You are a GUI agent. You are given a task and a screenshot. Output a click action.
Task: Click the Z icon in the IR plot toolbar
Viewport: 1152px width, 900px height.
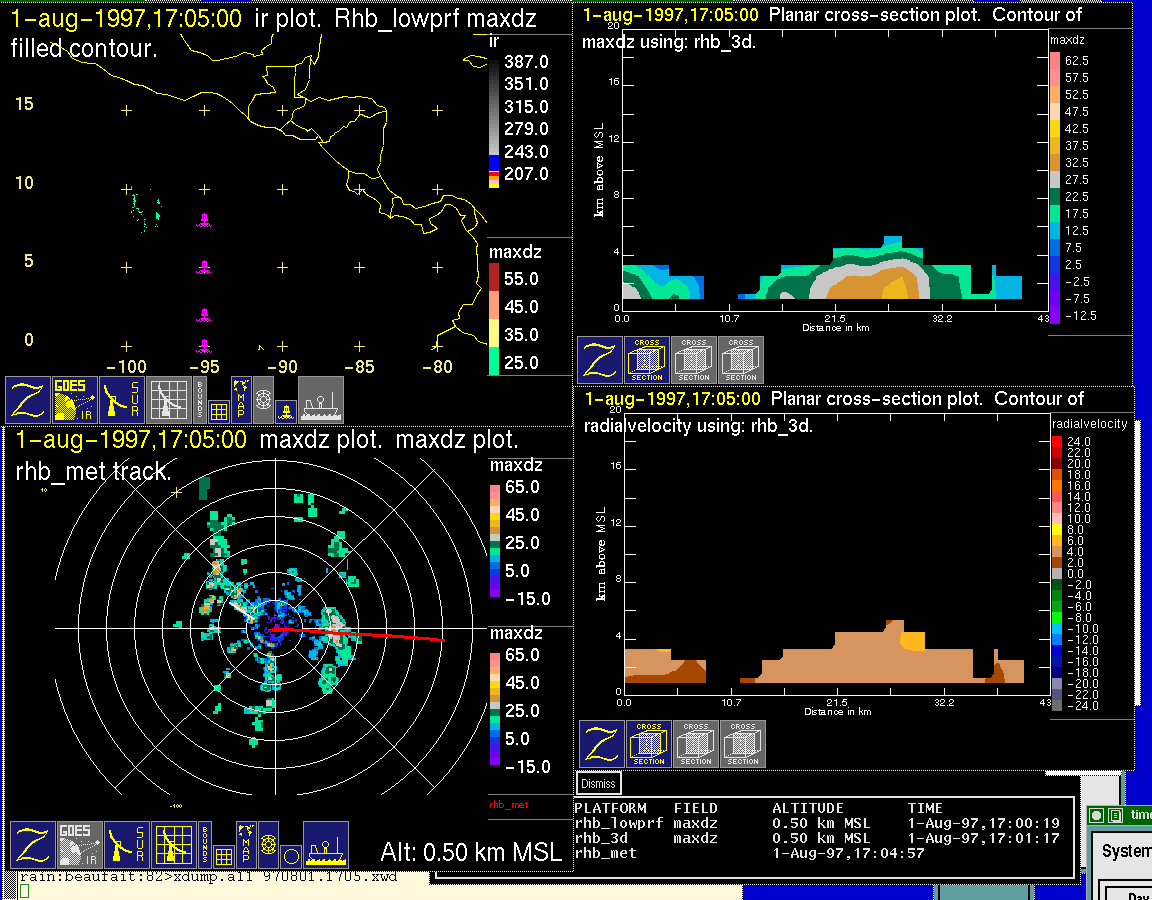[27, 400]
